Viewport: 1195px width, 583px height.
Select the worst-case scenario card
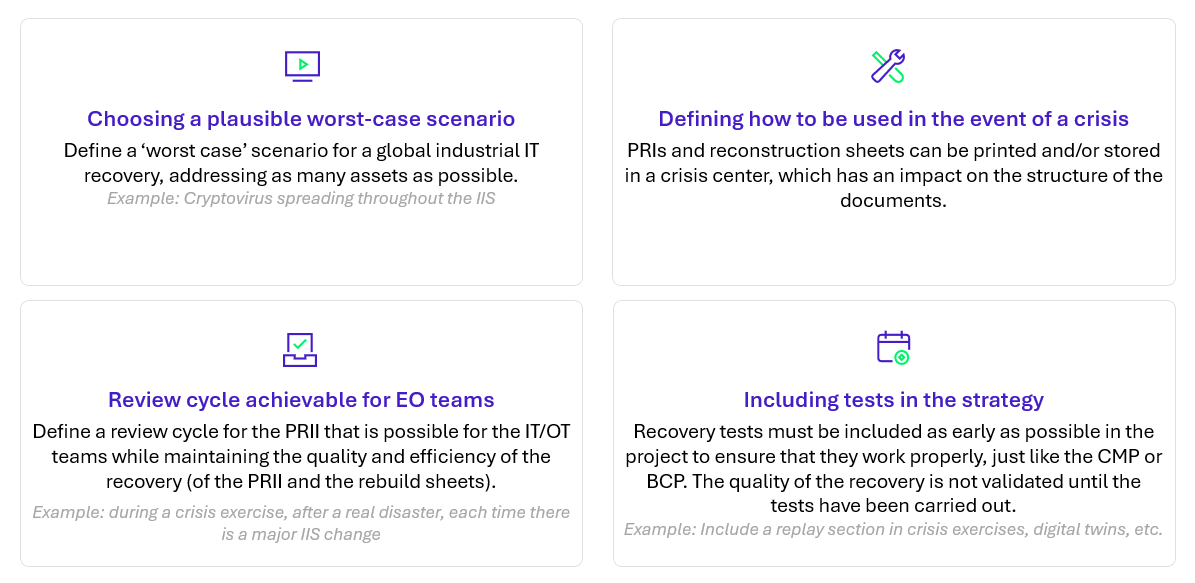coord(301,152)
